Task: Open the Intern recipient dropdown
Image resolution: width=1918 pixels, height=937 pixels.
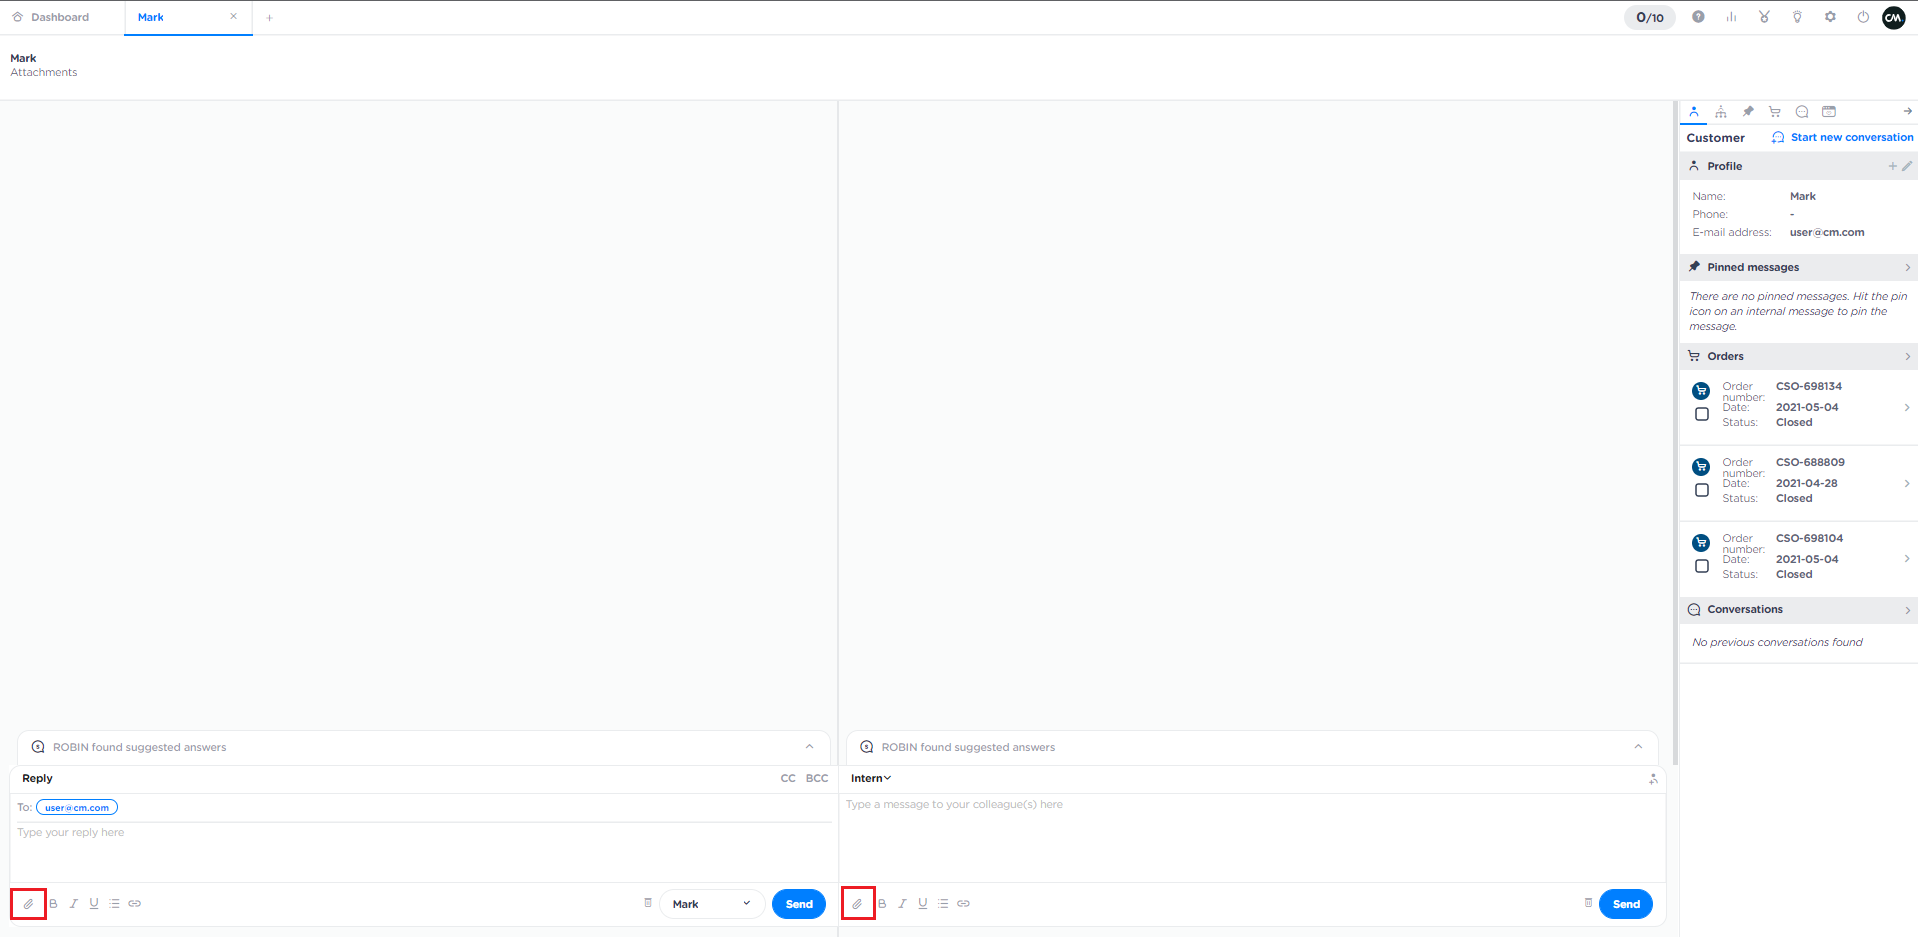Action: pyautogui.click(x=869, y=778)
